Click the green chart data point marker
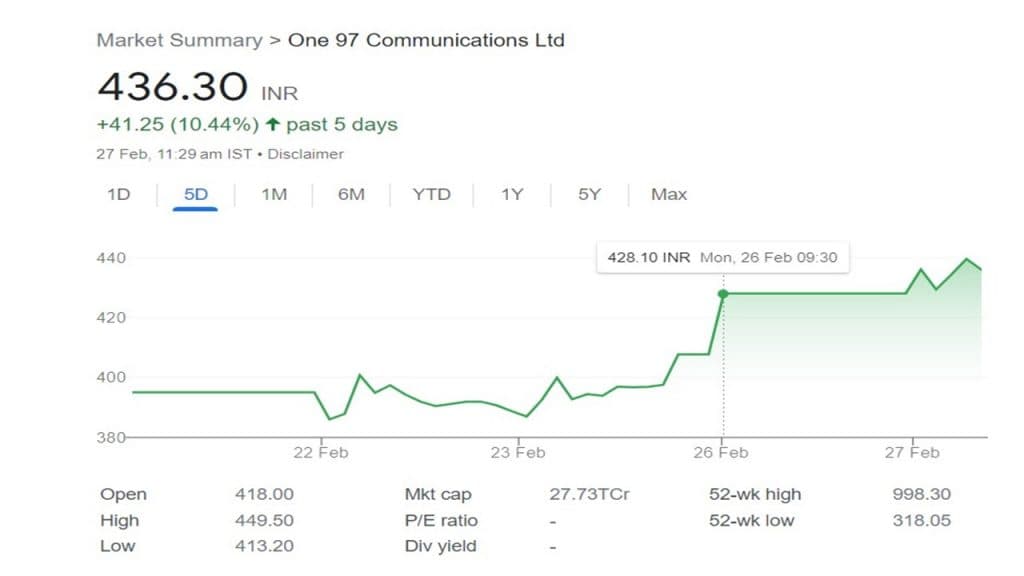The width and height of the screenshot is (1024, 576). pos(723,294)
